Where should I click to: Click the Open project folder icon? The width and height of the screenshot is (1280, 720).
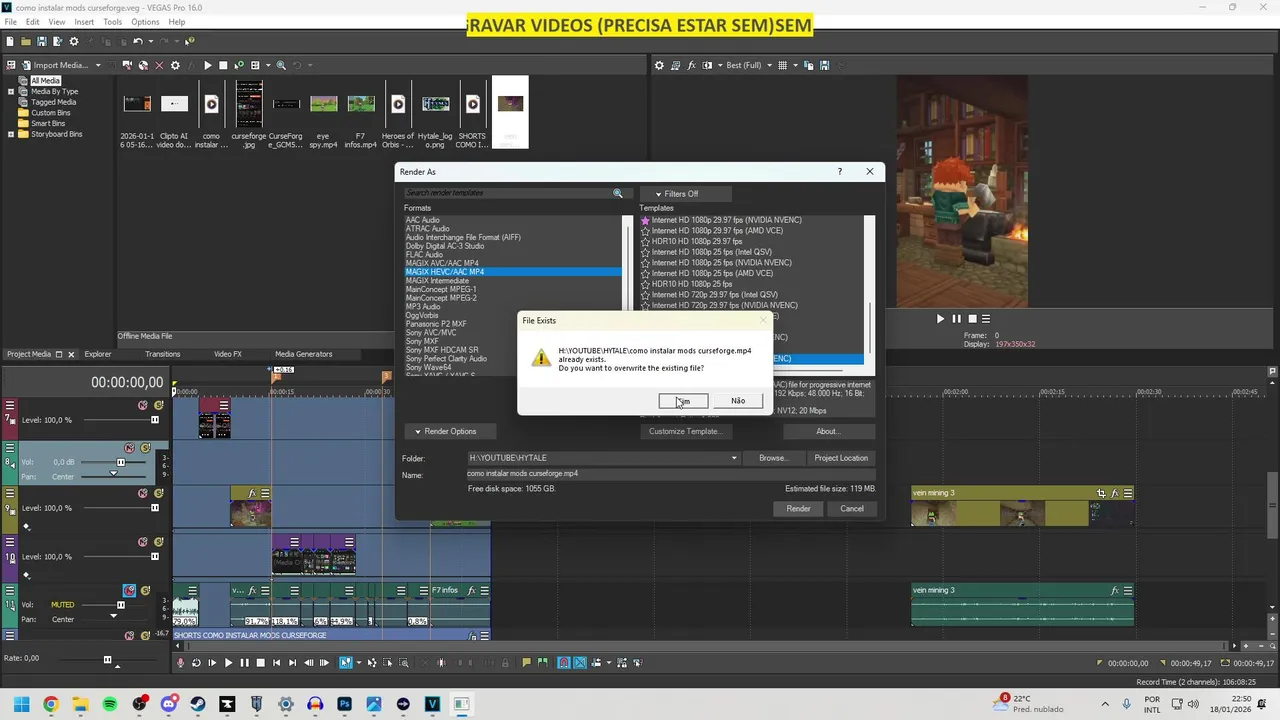point(26,41)
